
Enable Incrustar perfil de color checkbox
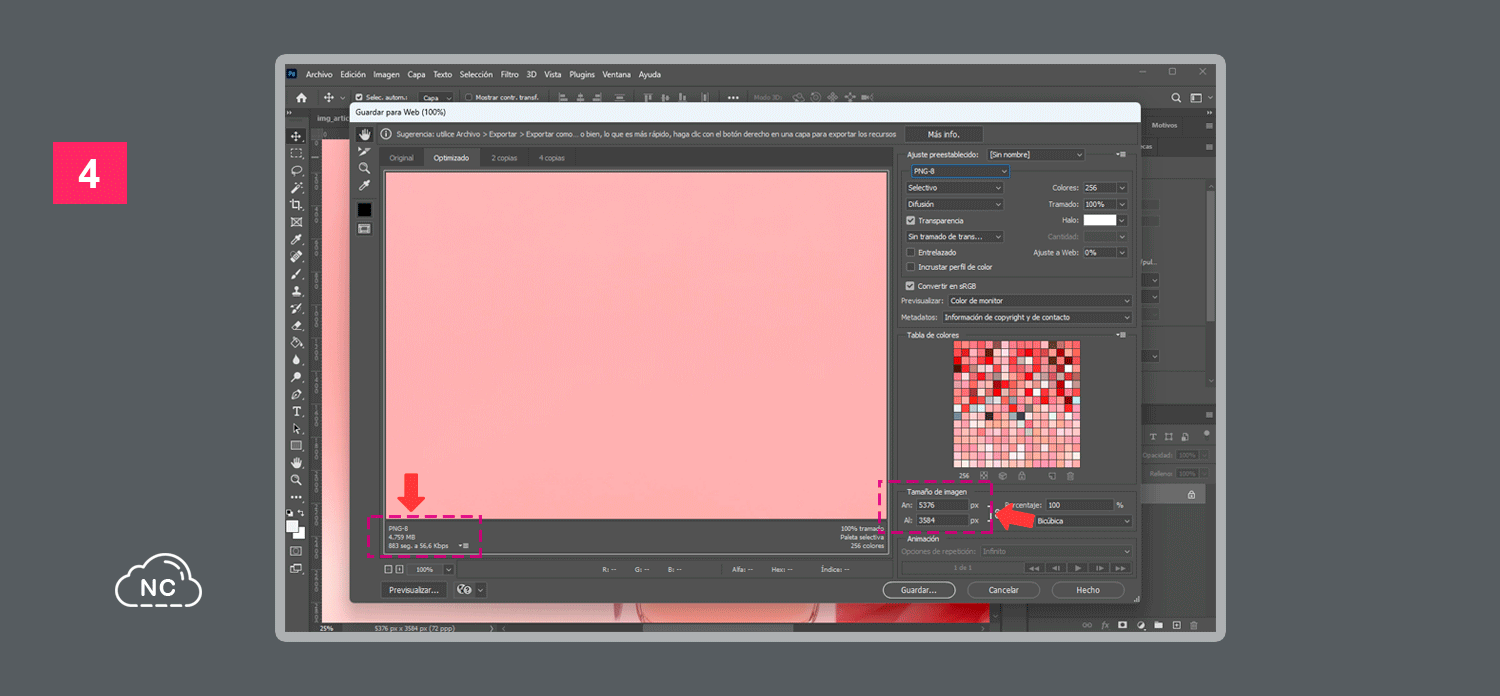(910, 267)
